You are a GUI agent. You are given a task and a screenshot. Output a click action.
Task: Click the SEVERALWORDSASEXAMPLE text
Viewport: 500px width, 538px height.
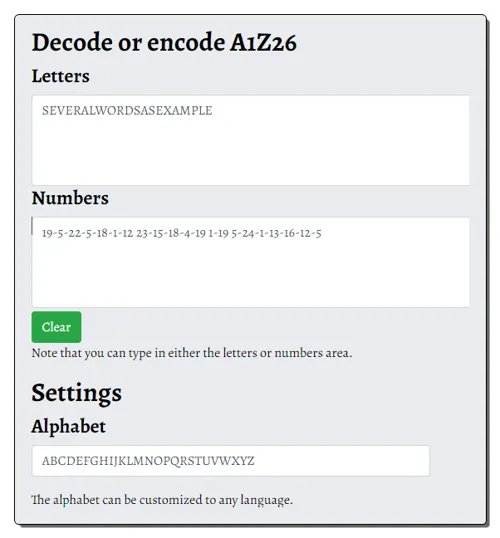pyautogui.click(x=127, y=110)
